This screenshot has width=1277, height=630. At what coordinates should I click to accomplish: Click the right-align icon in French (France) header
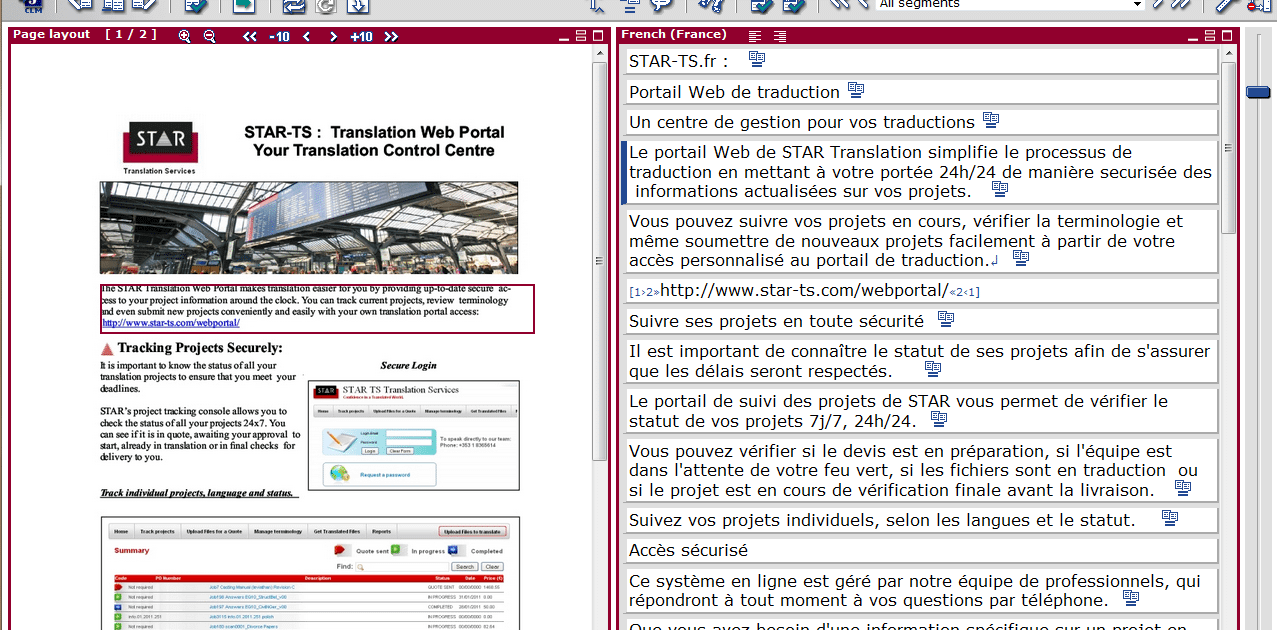coord(780,36)
